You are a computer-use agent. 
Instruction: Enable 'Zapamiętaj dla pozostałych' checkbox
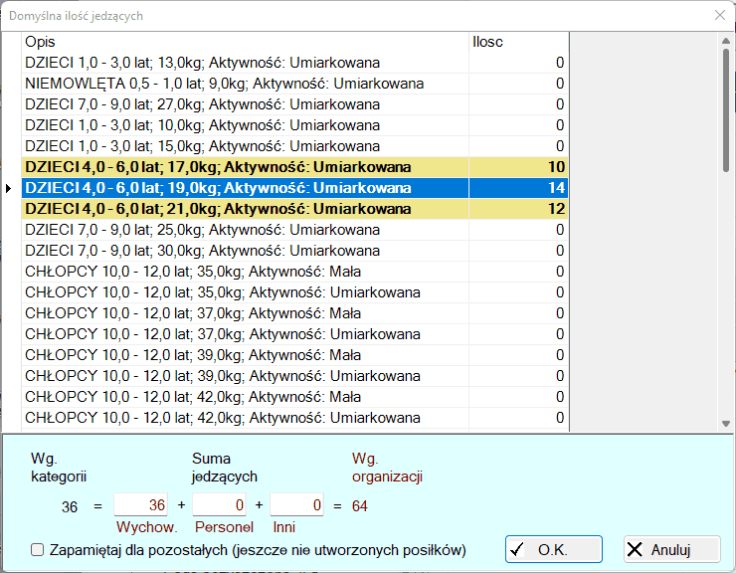click(38, 550)
